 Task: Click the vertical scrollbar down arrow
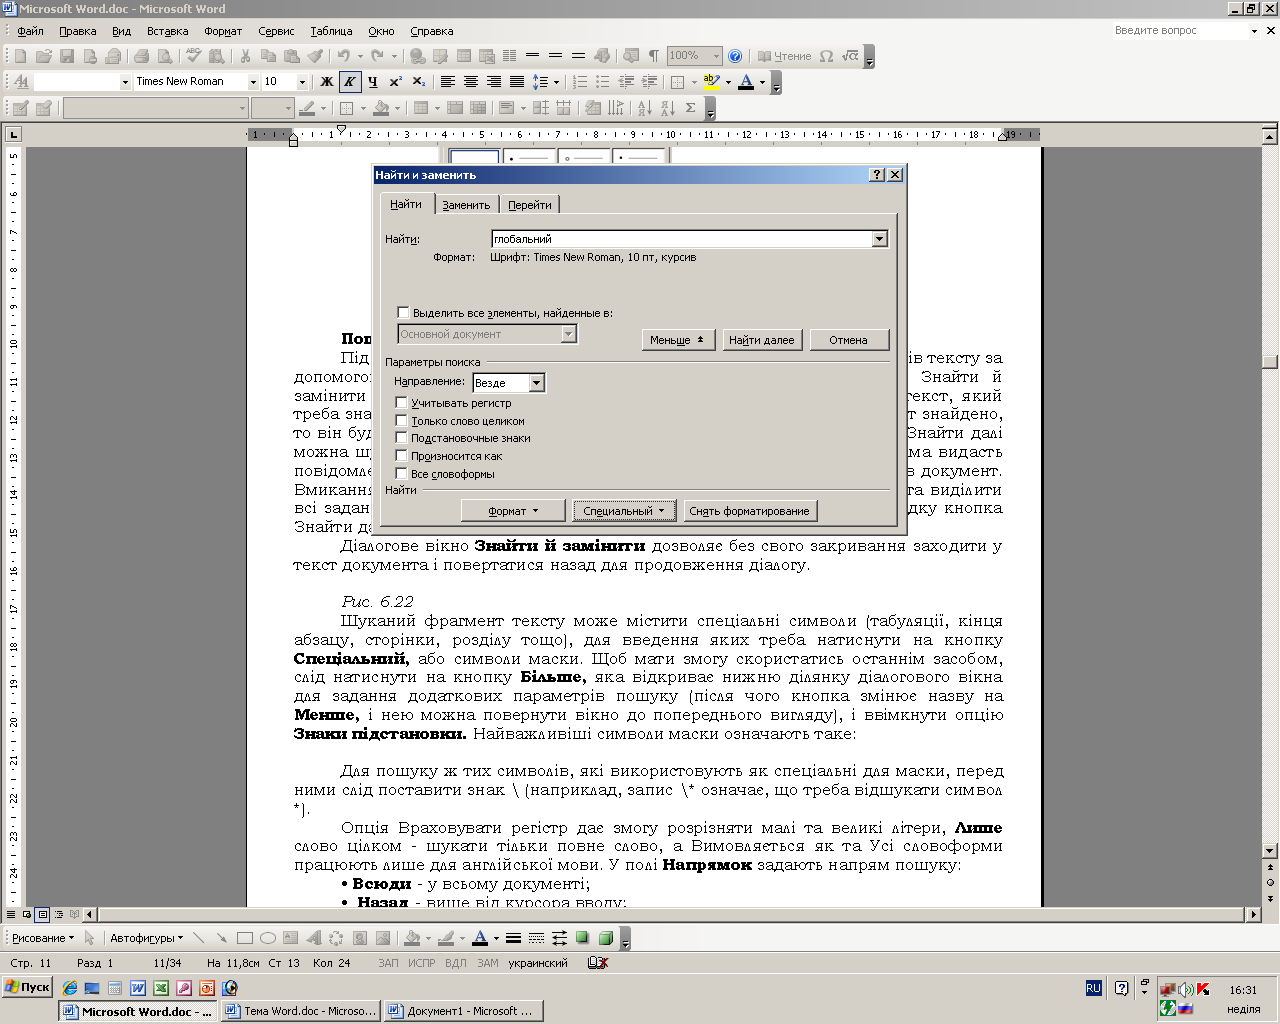pyautogui.click(x=1270, y=851)
